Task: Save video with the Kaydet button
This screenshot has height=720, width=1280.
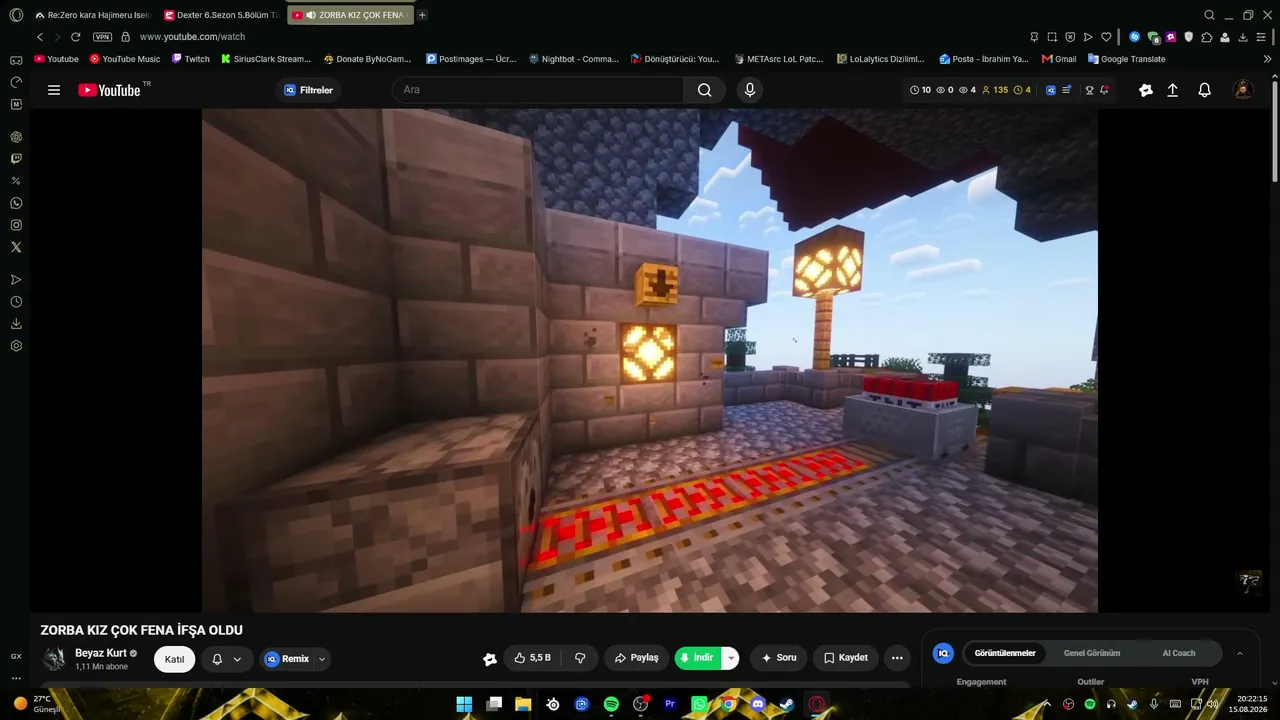Action: pyautogui.click(x=845, y=658)
